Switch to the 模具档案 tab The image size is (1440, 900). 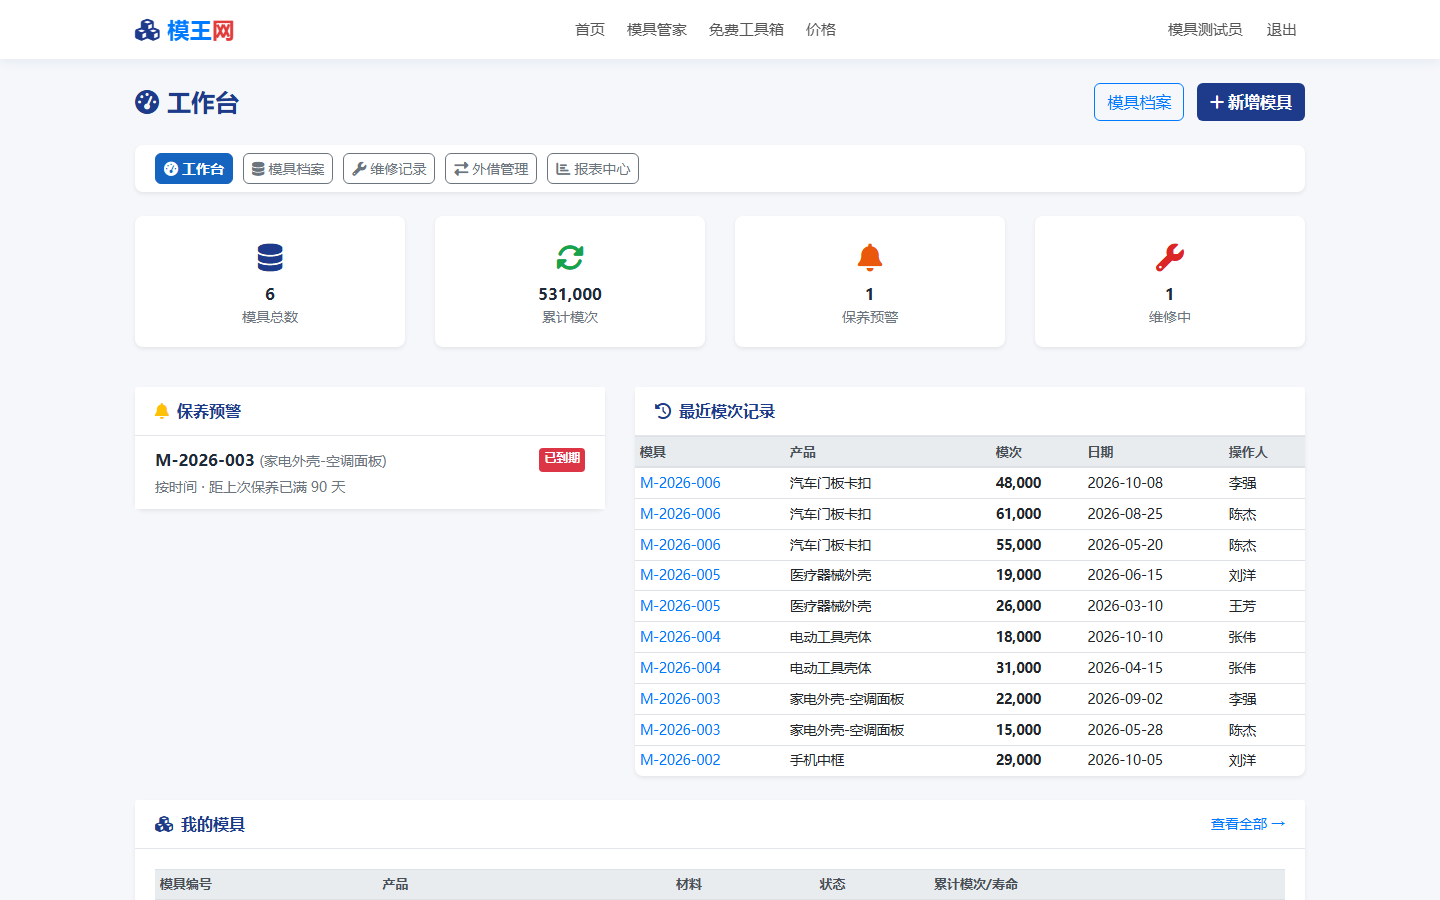[x=288, y=169]
